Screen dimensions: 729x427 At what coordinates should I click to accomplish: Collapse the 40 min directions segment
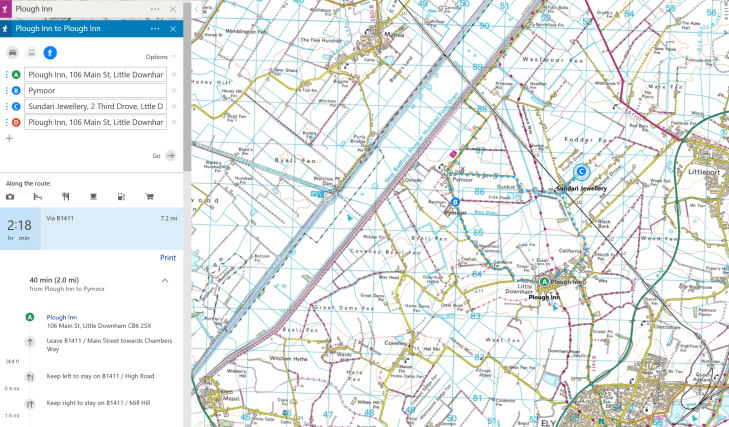(x=165, y=280)
